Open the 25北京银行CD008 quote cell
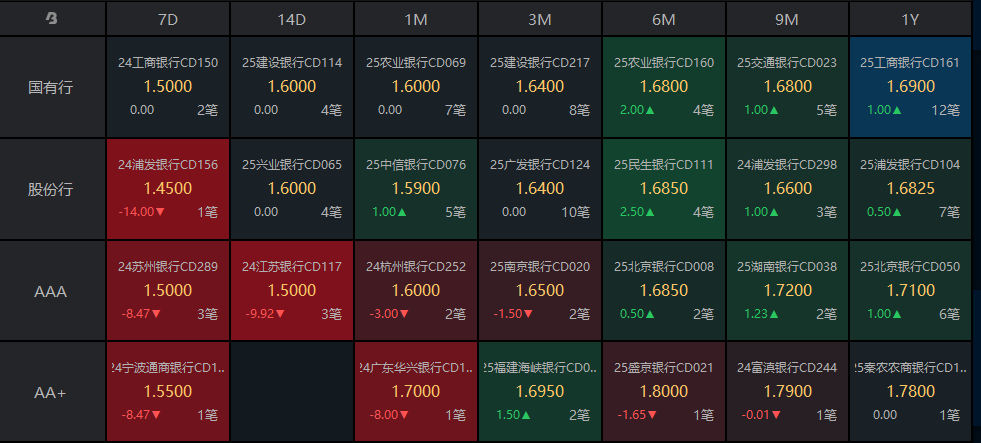The image size is (981, 443). pos(663,291)
